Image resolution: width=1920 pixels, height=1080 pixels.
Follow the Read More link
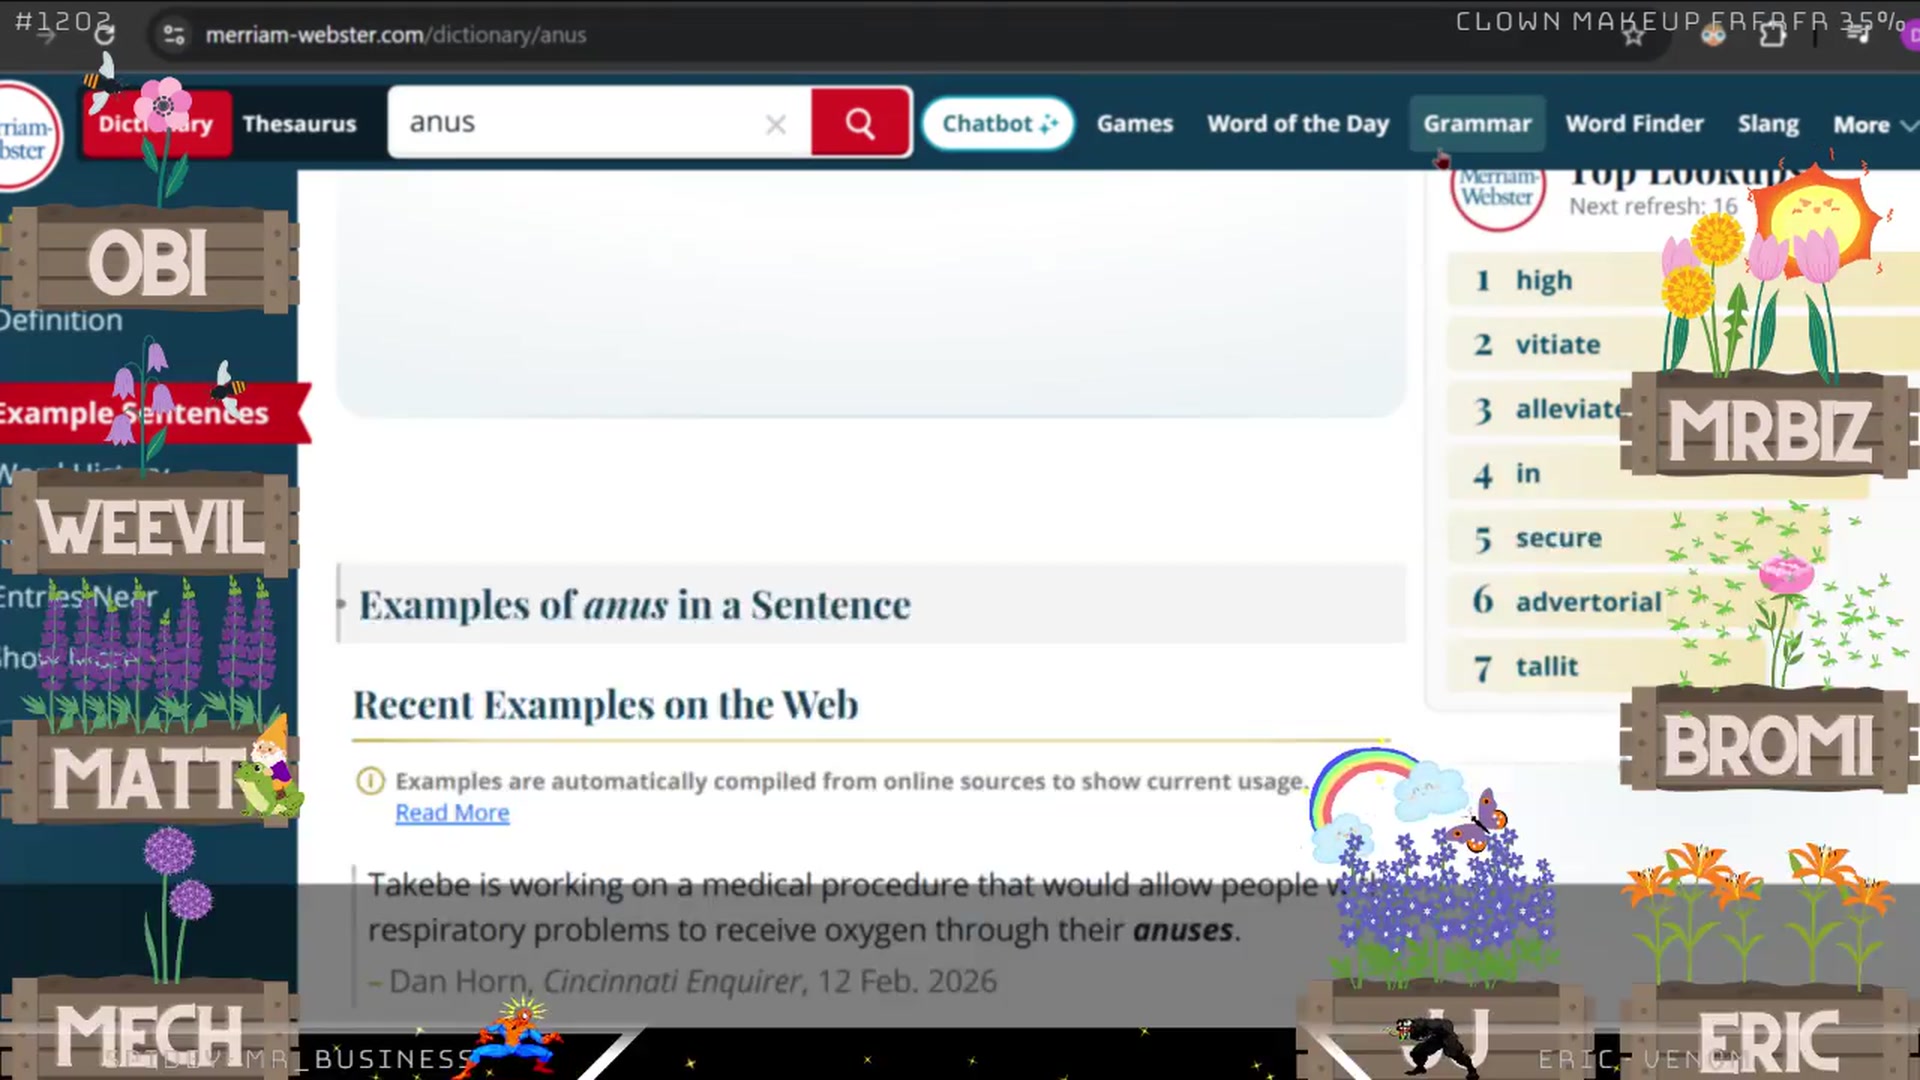tap(452, 813)
